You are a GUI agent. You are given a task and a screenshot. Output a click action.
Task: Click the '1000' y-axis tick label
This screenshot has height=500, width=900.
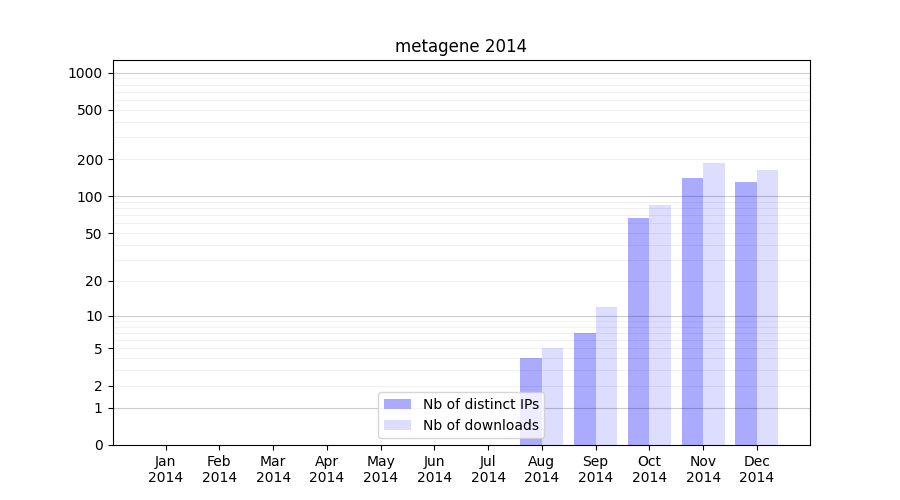tap(85, 73)
